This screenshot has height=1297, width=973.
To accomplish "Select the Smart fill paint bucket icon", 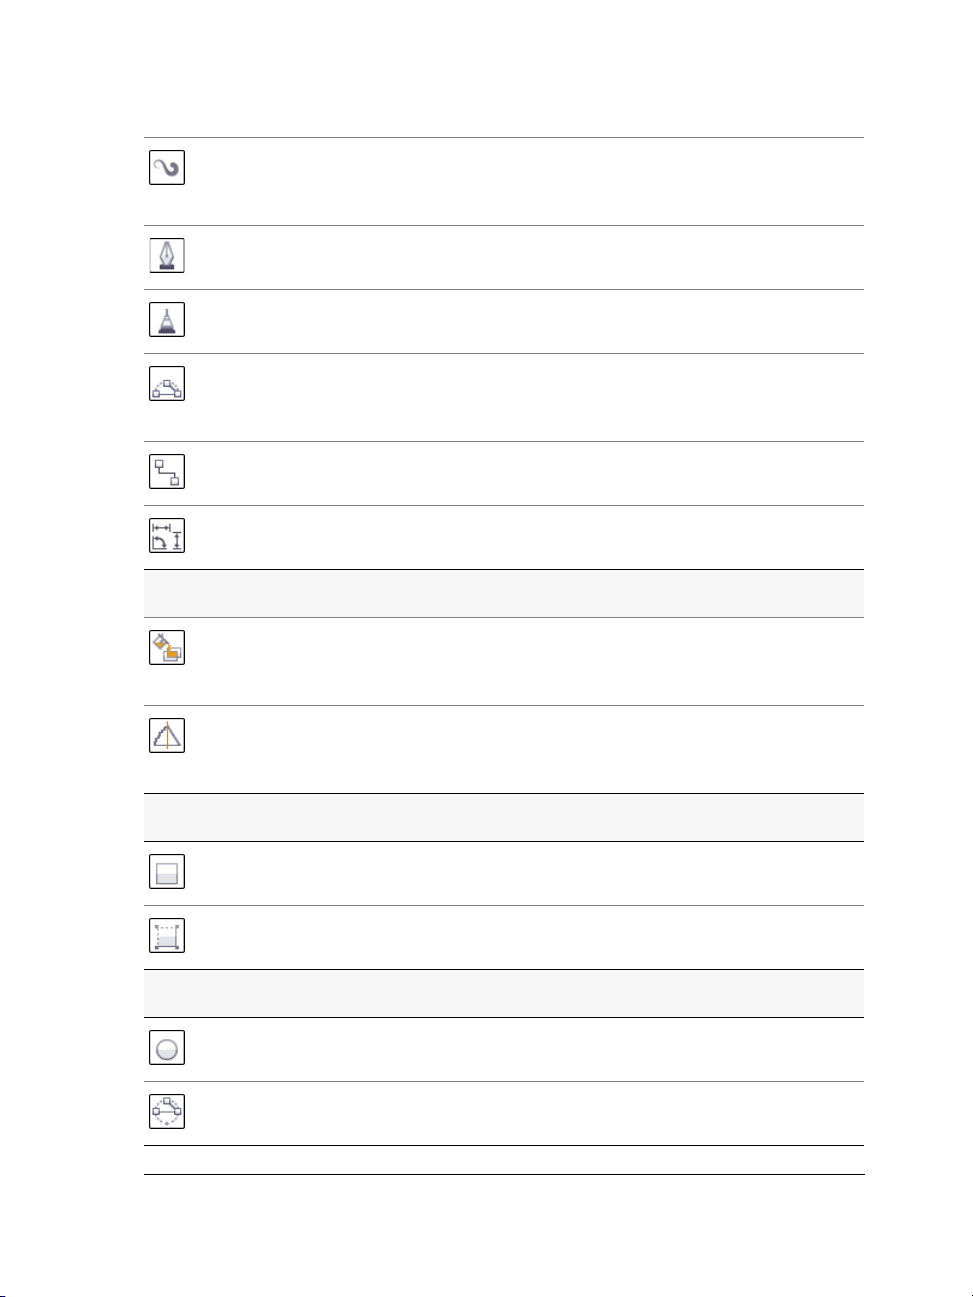I will 167,647.
